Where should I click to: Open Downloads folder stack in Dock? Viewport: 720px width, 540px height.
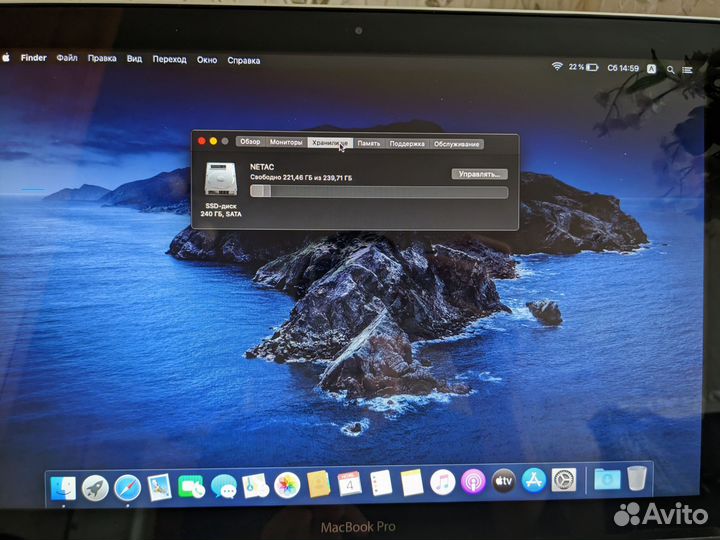point(607,479)
